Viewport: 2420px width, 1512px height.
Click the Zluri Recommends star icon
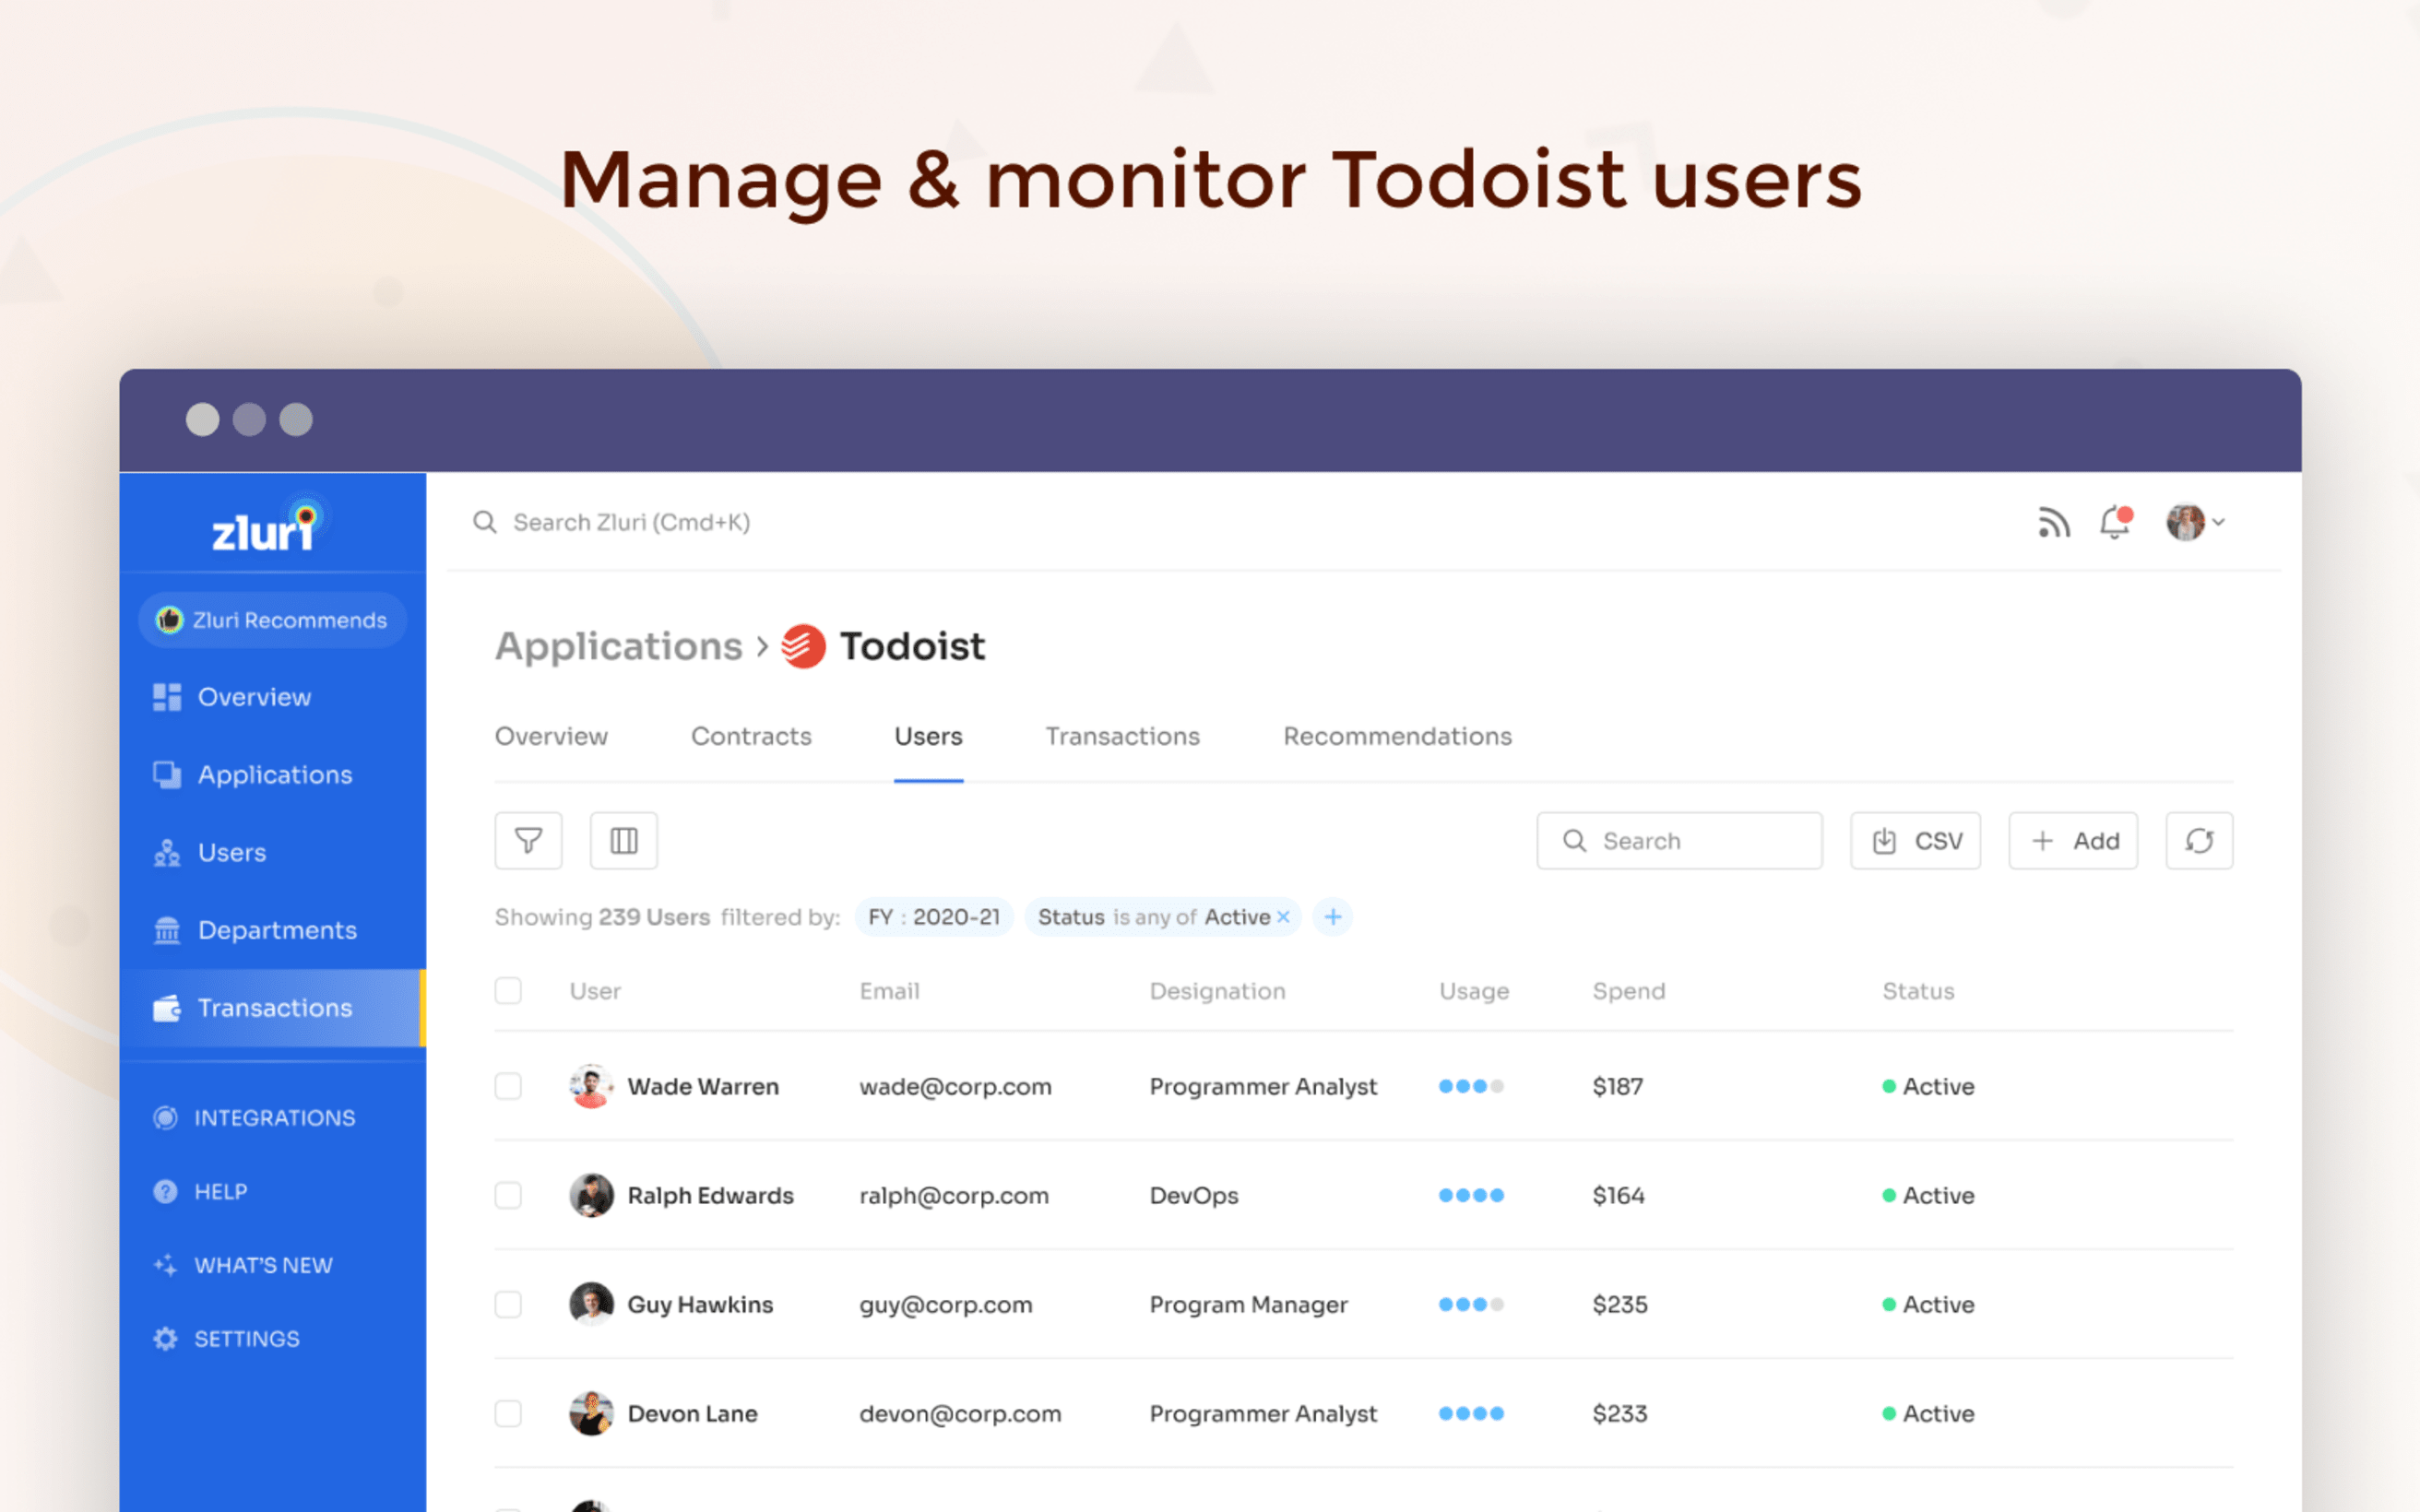click(x=174, y=619)
